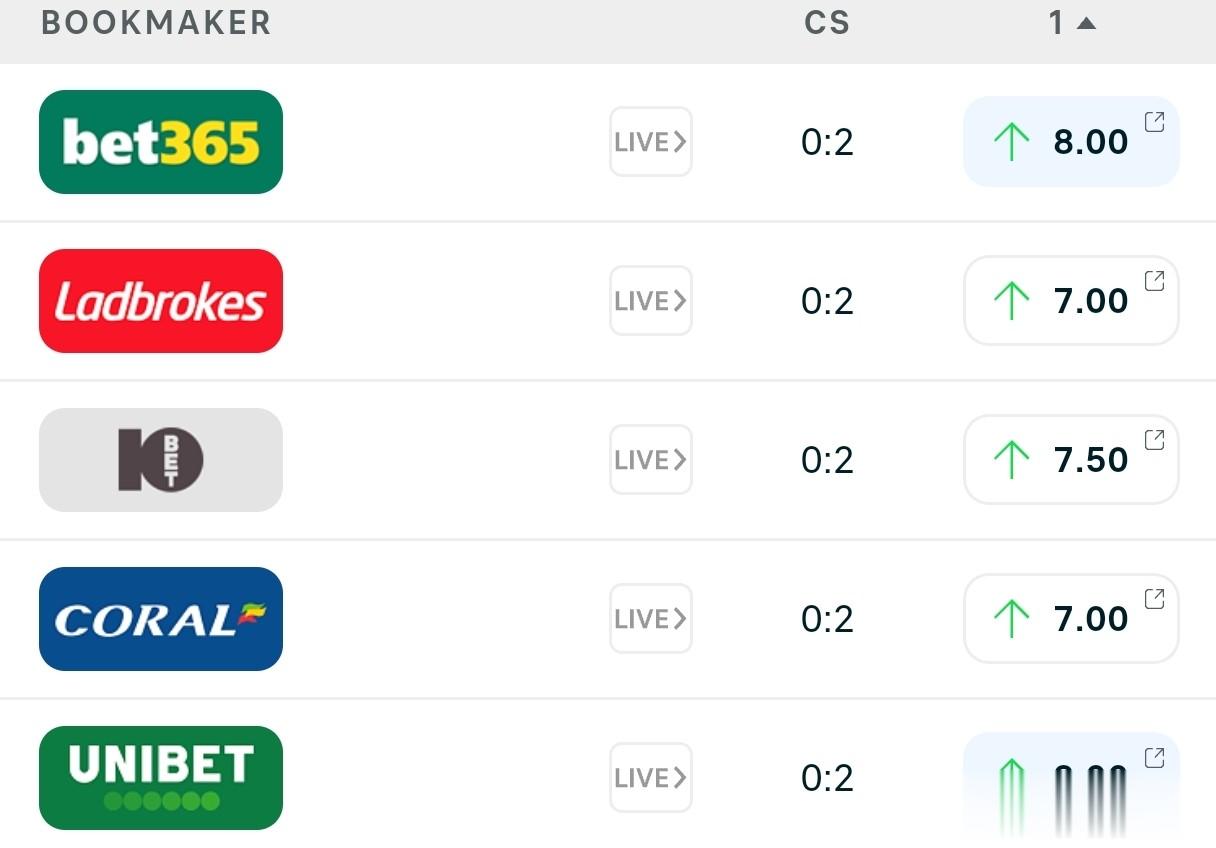This screenshot has width=1216, height=848.
Task: Open the Ladbrokes bookmaker logo
Action: (160, 301)
